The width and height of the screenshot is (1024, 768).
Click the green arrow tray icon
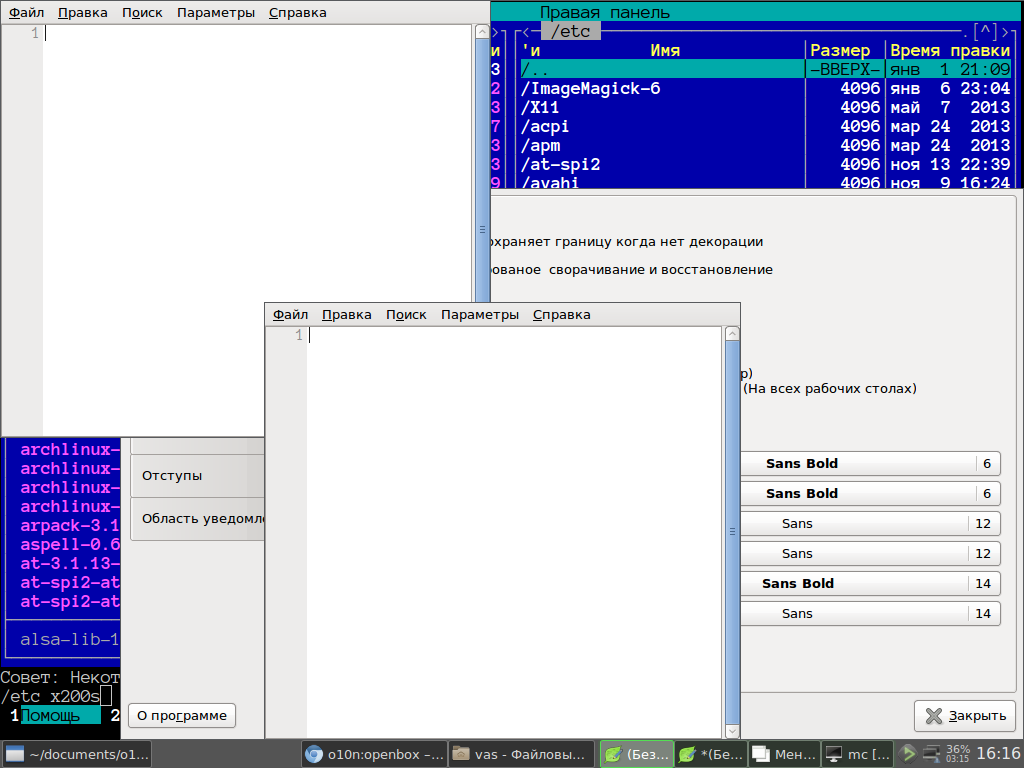click(x=908, y=753)
